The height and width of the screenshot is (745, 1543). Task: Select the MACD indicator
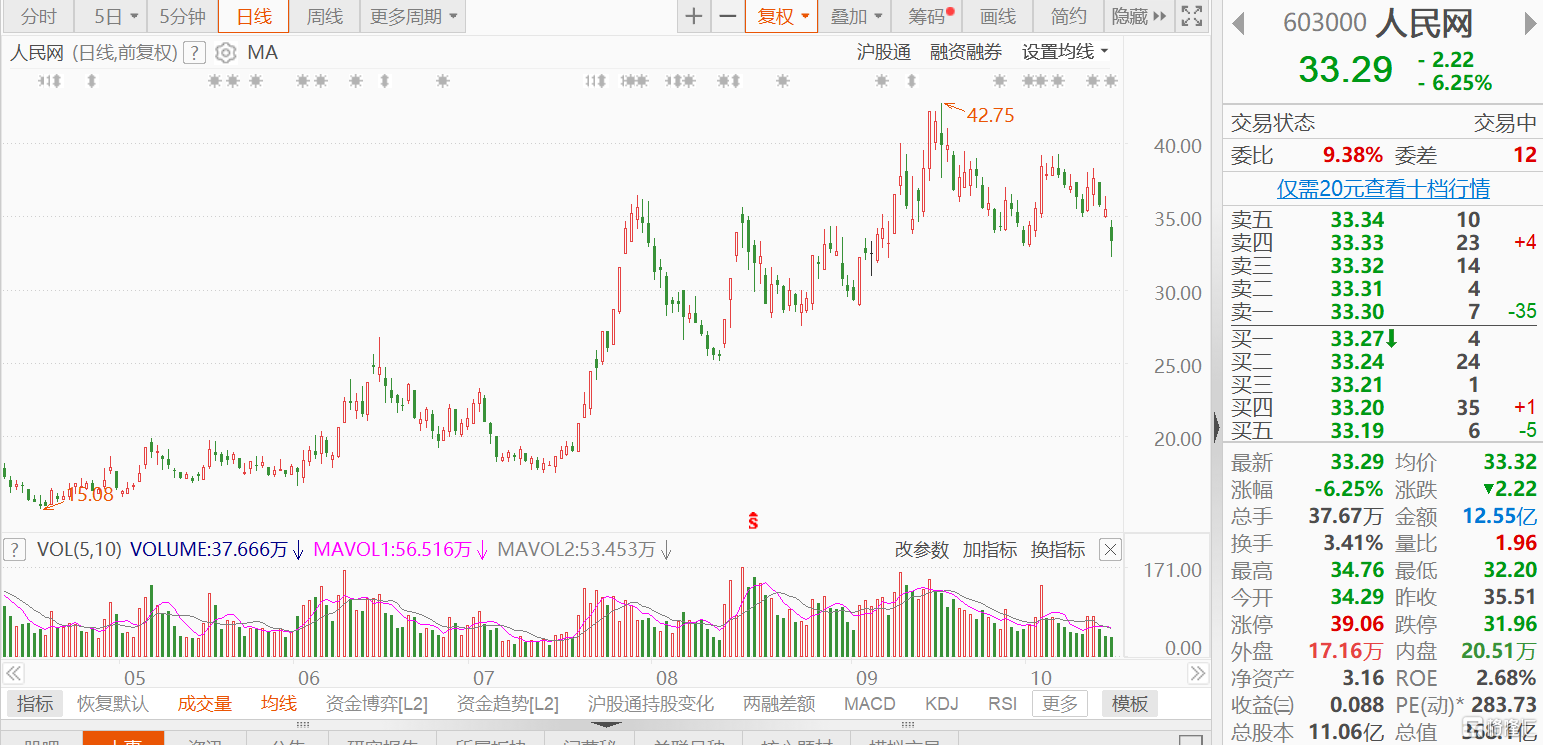870,704
